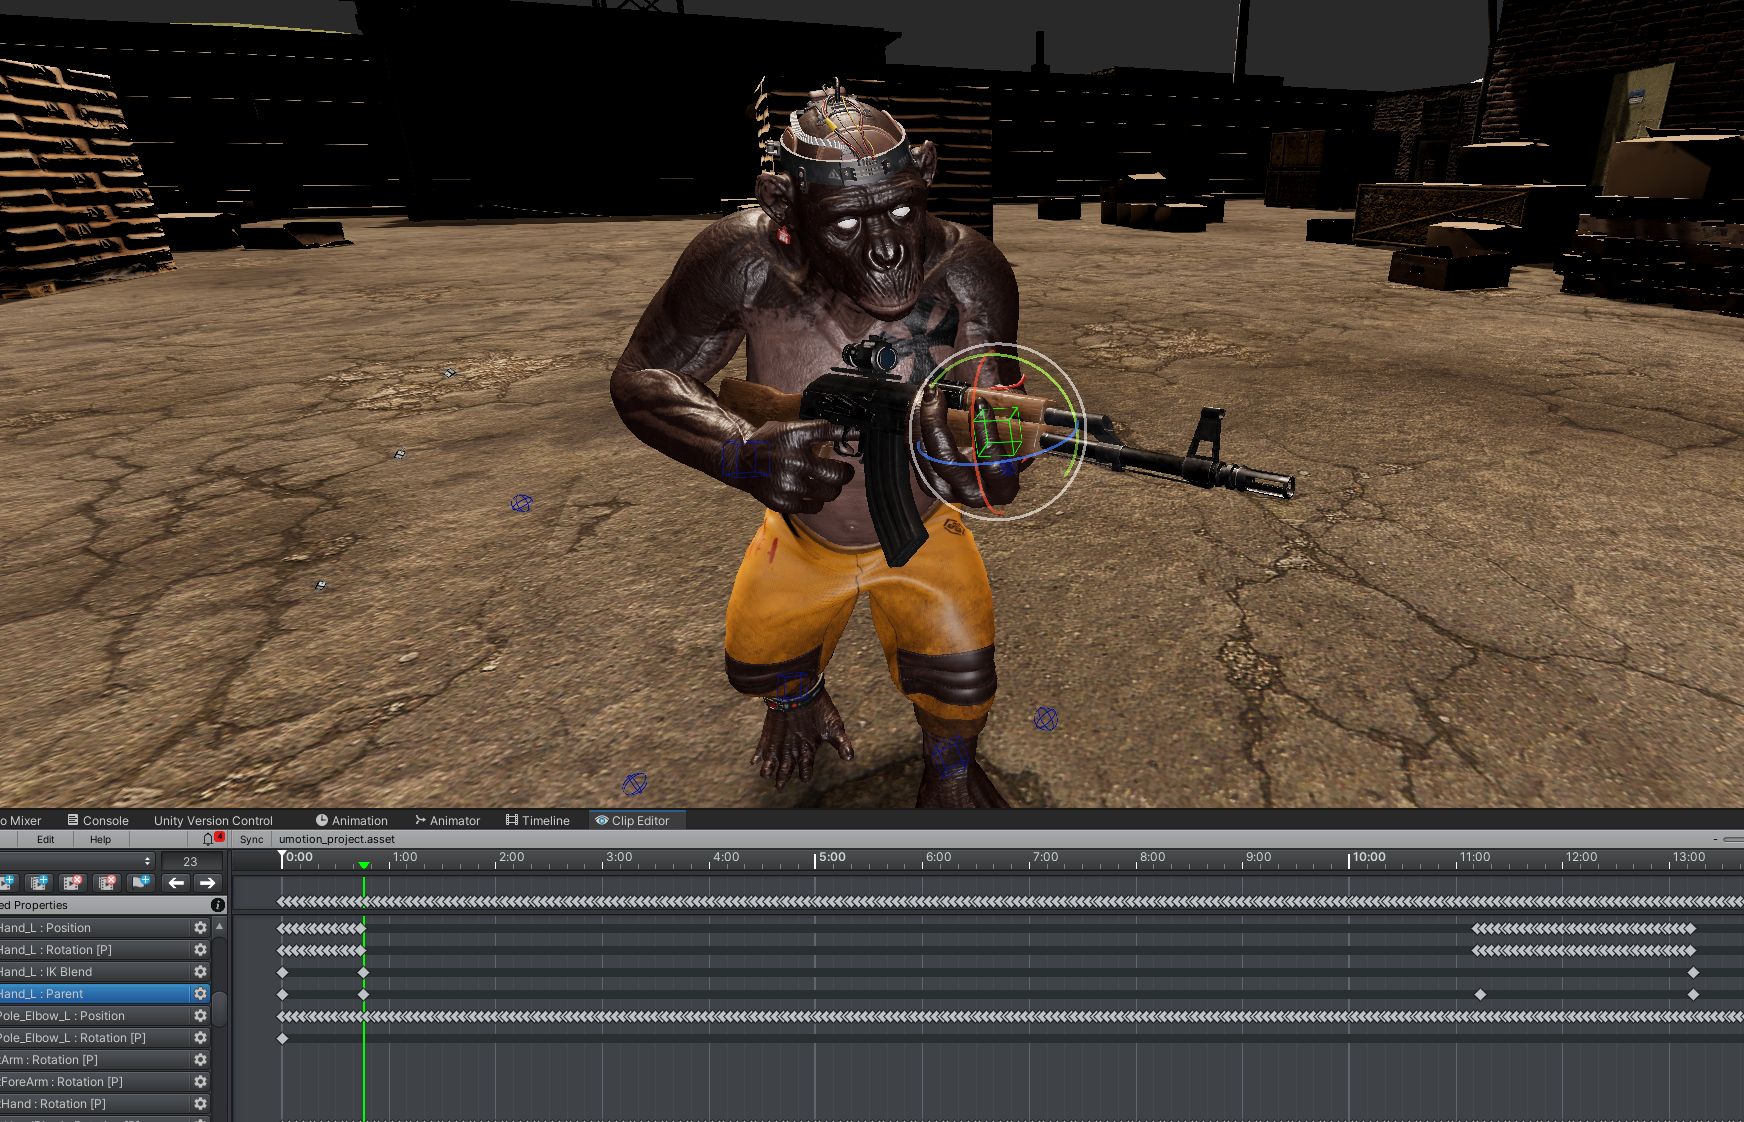Click the umotion_project.asset file field

(x=336, y=839)
